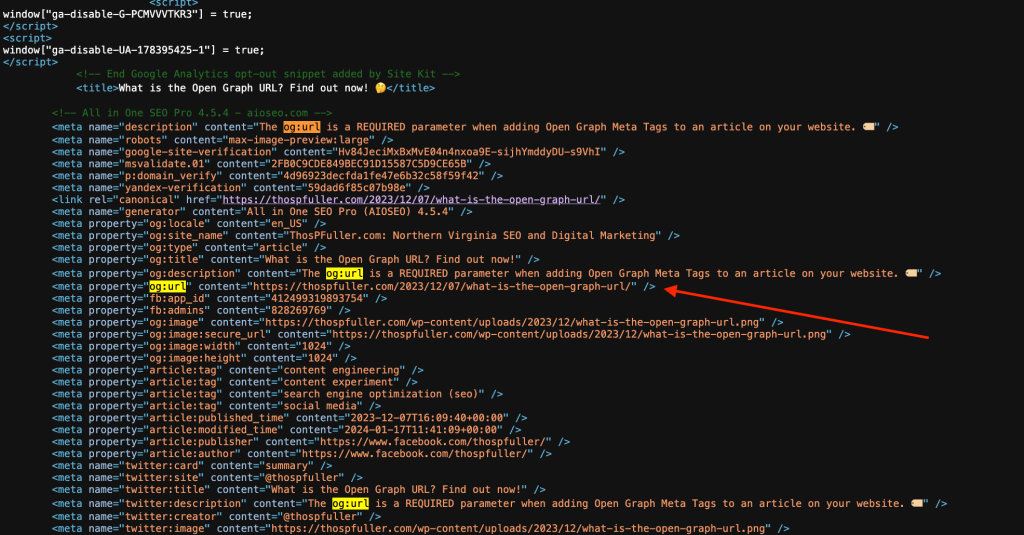Click the robots max-image-preview:large line

[x=223, y=140]
